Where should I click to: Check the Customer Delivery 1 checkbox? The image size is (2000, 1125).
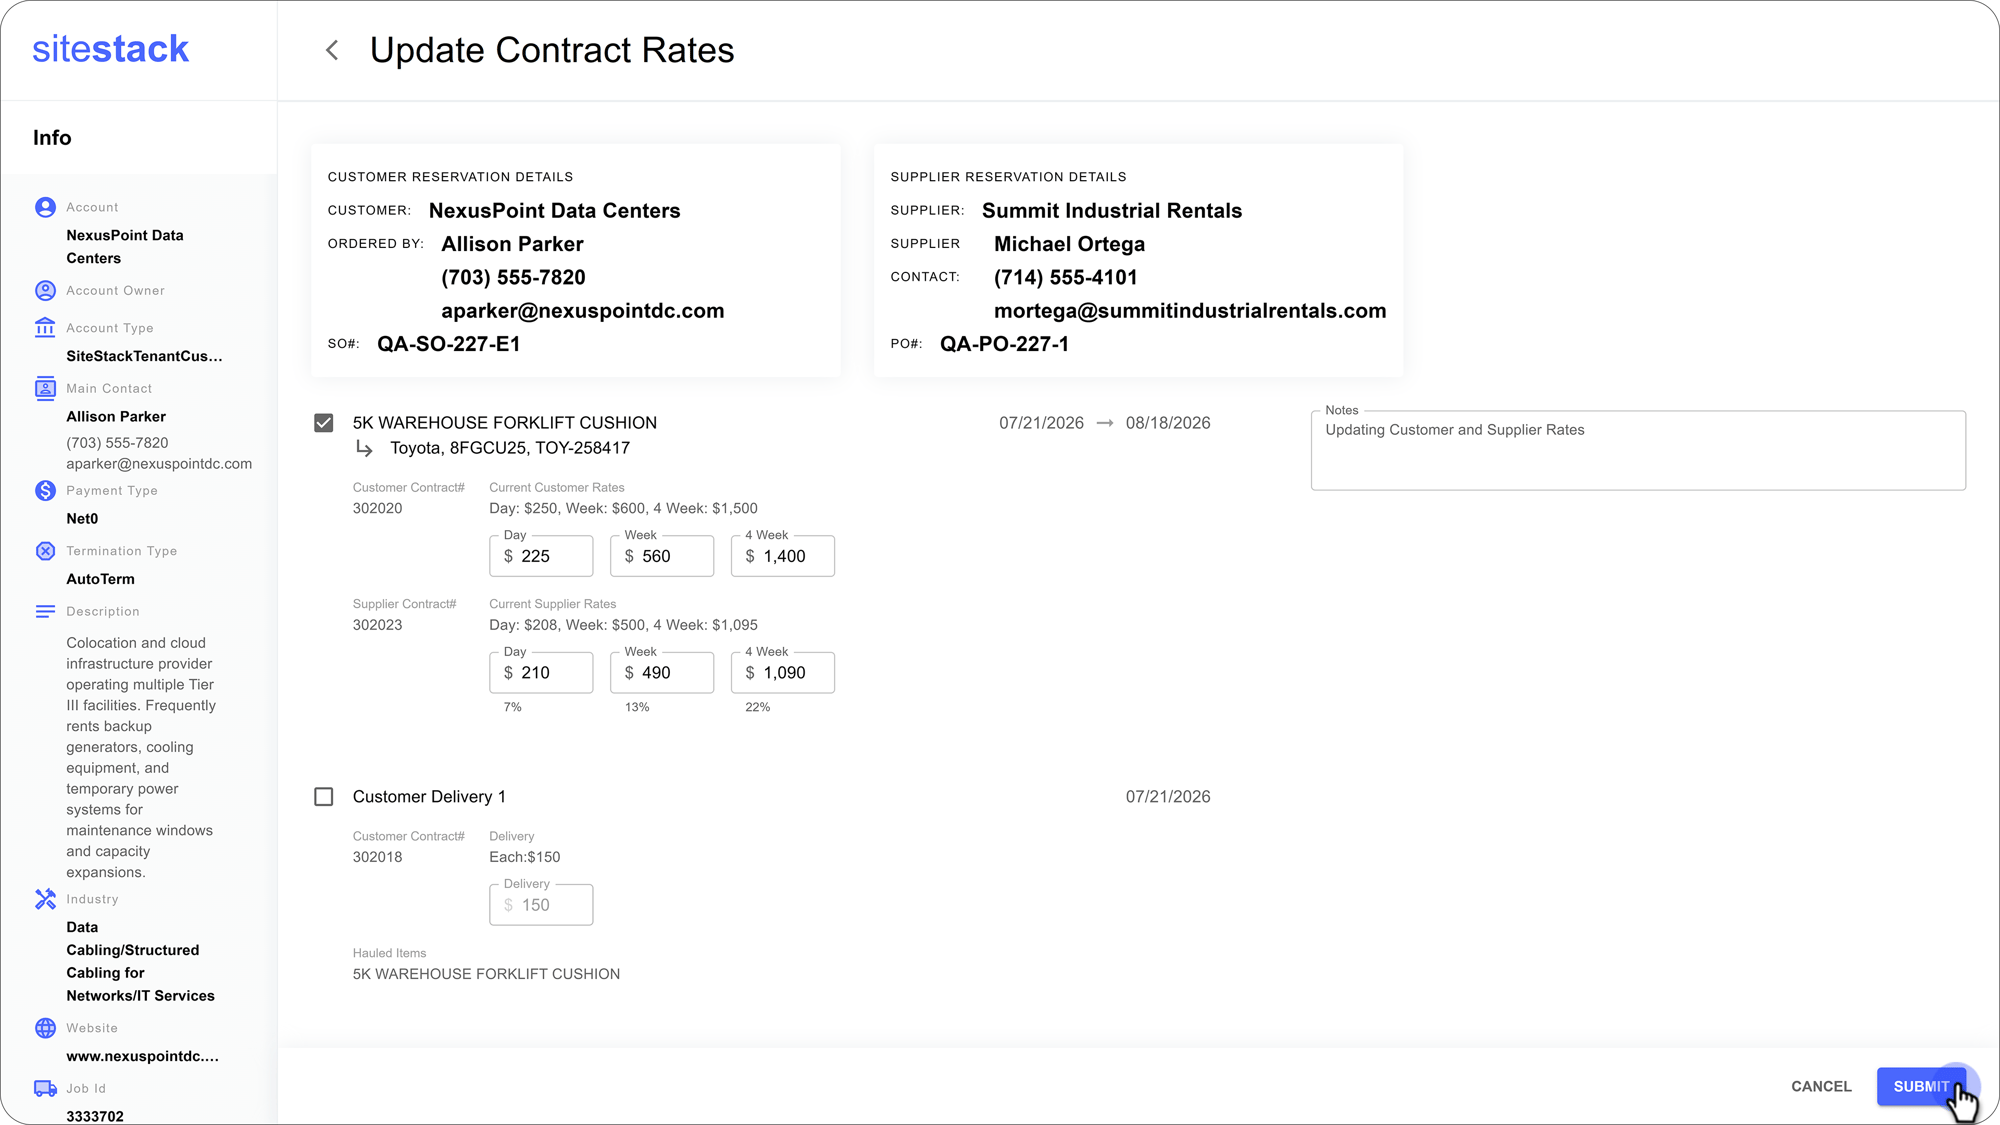point(323,797)
